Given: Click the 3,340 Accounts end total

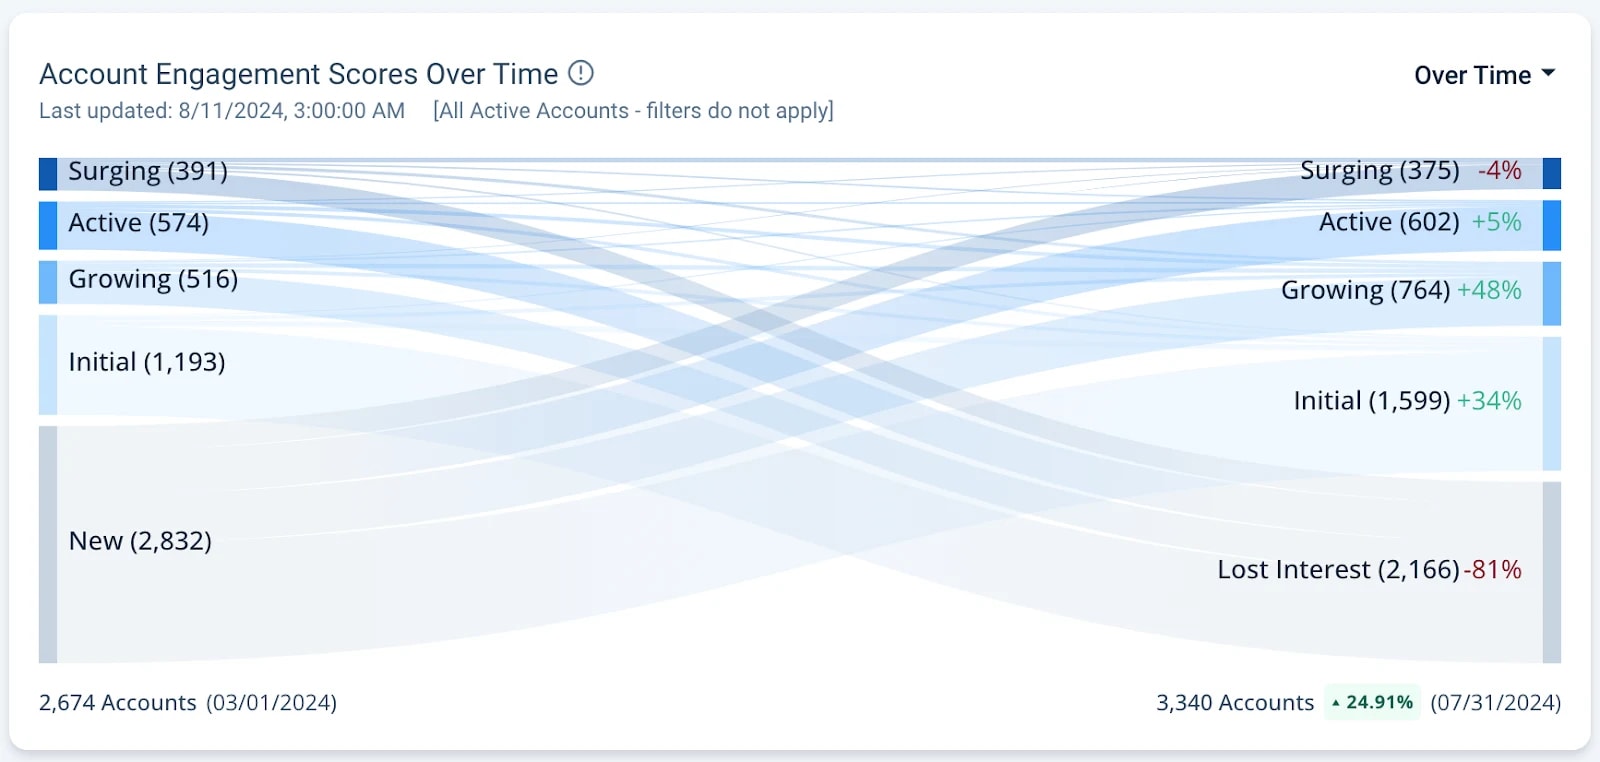Looking at the screenshot, I should (x=1235, y=703).
